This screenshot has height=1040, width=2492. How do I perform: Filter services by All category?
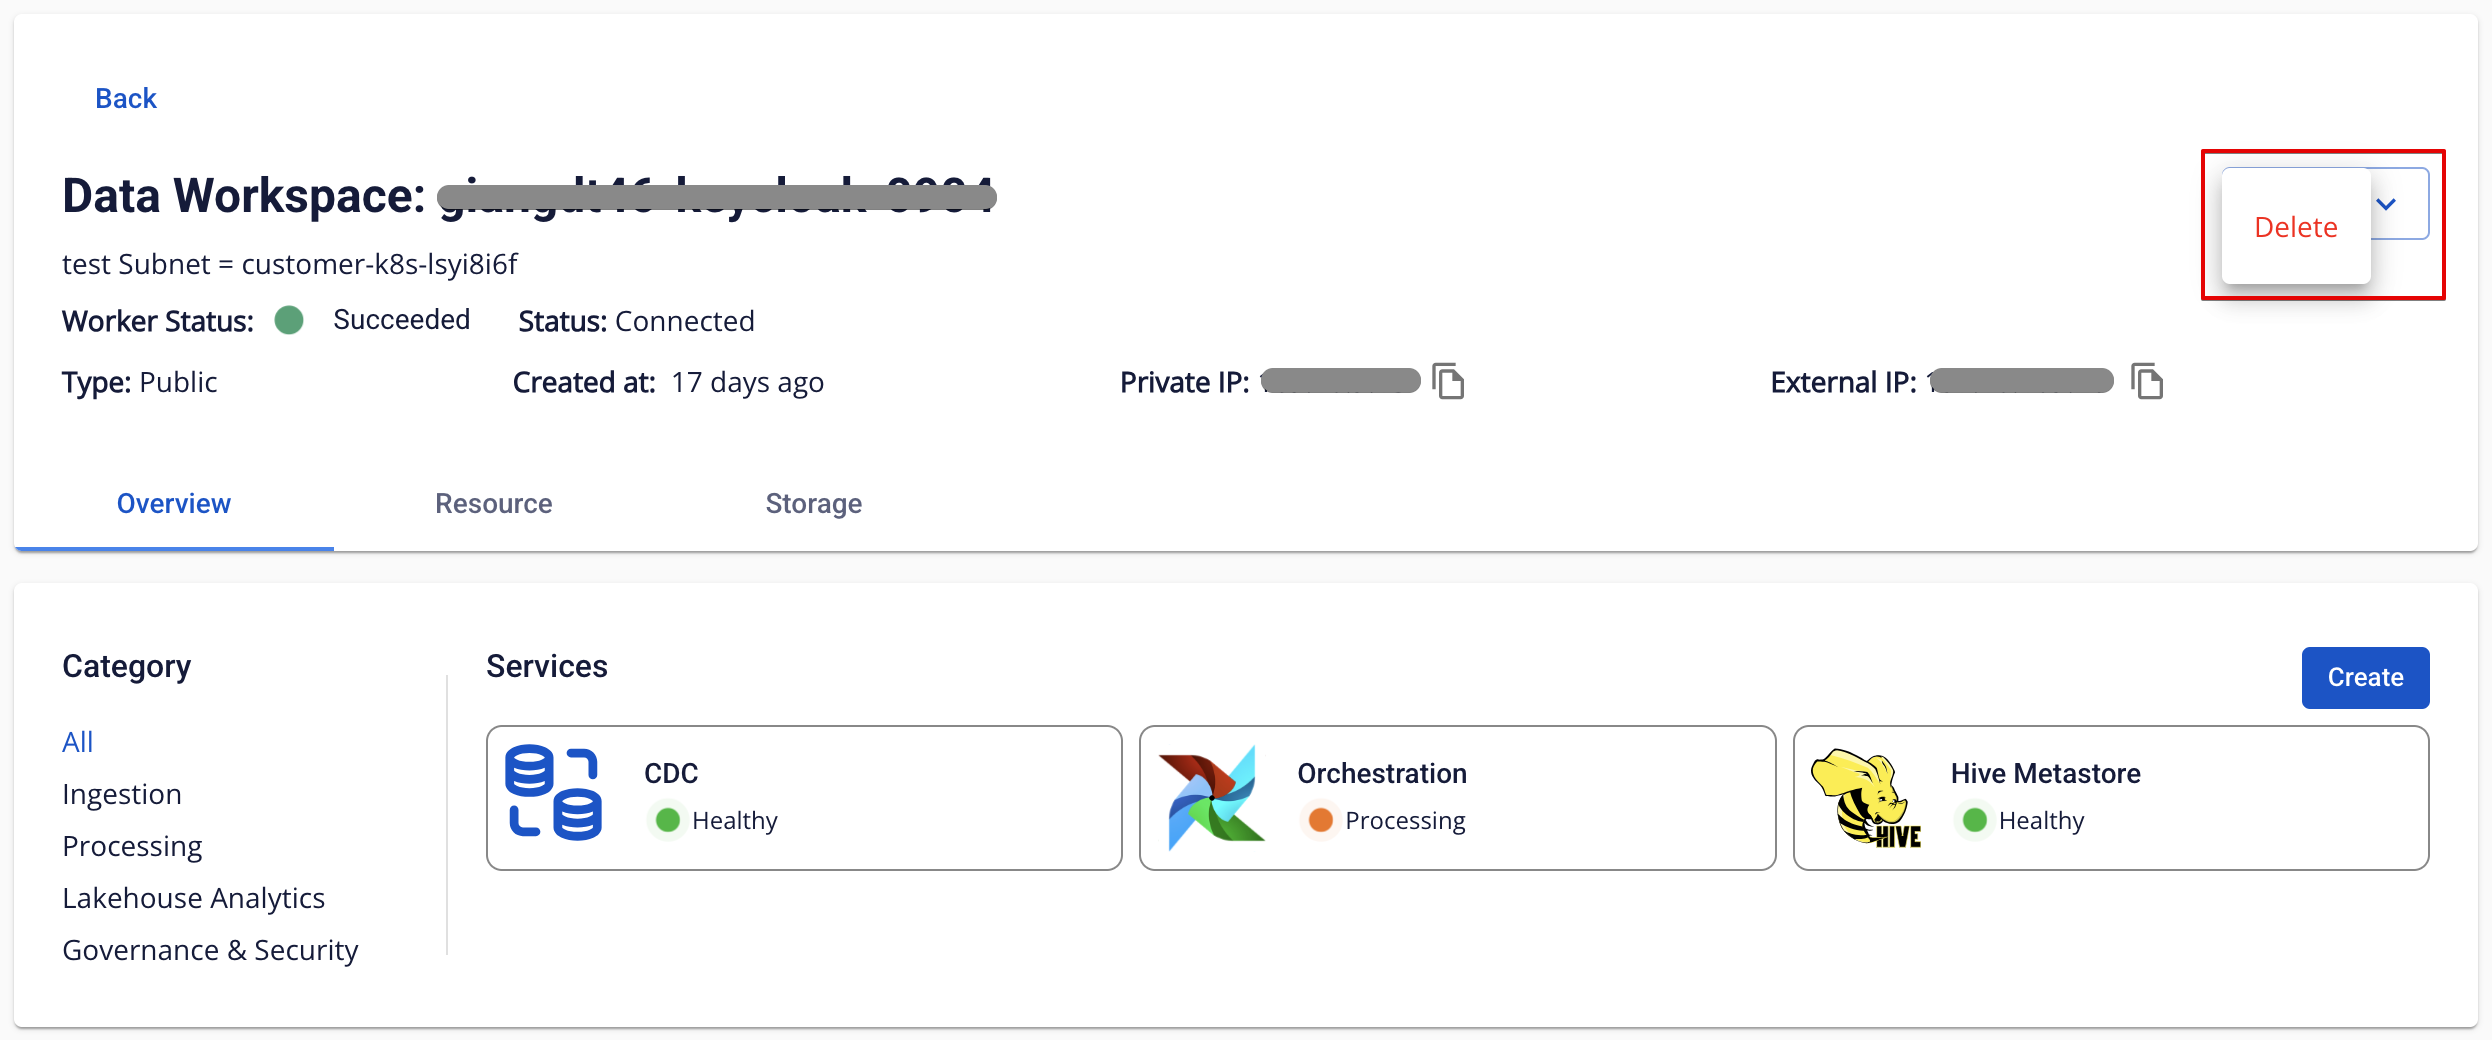(x=77, y=741)
